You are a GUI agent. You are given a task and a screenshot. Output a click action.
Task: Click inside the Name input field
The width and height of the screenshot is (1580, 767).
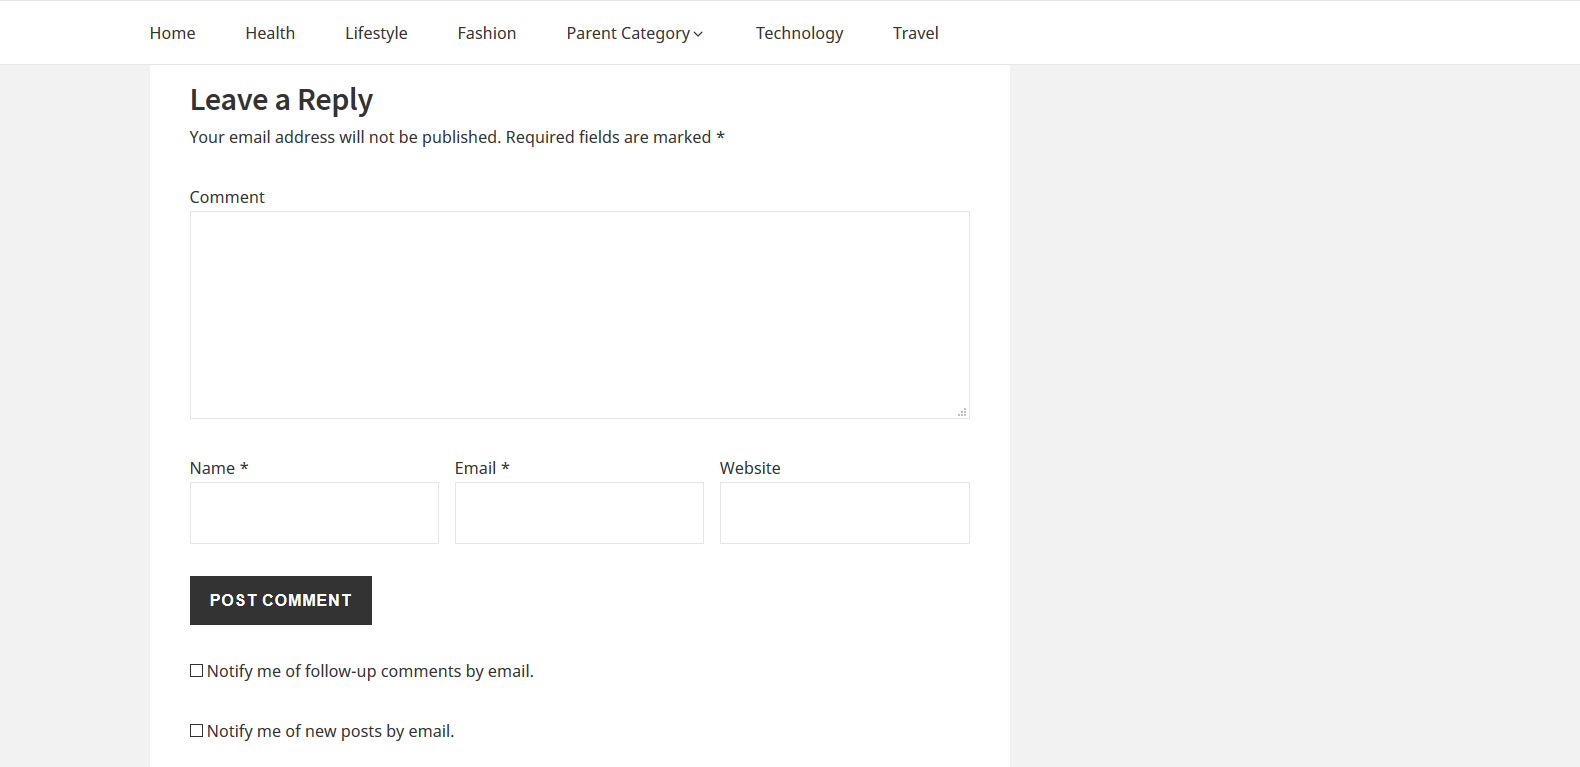(314, 513)
